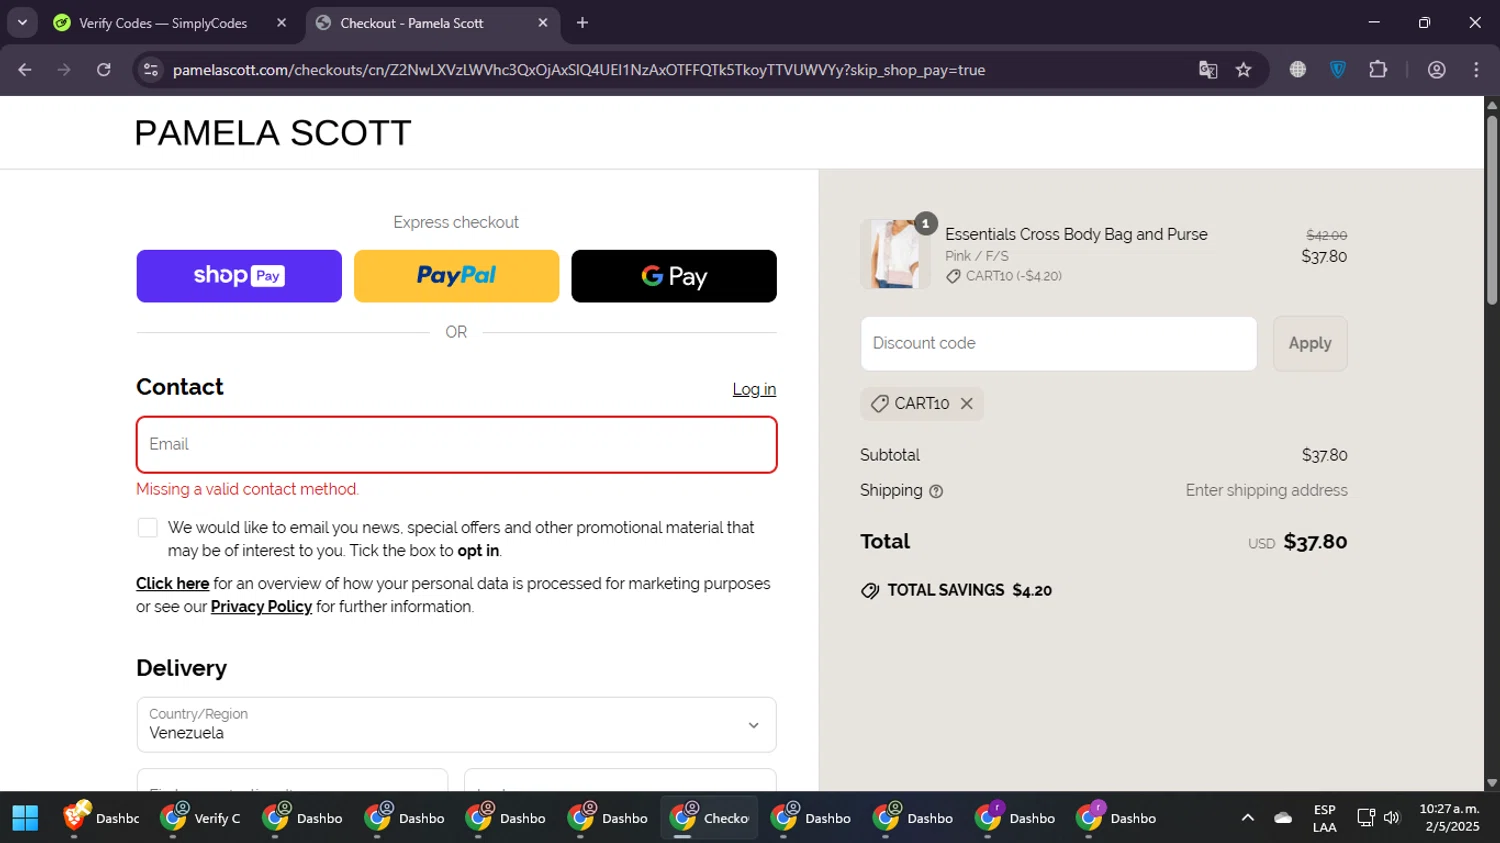Pay with Shop Pay button

point(239,276)
